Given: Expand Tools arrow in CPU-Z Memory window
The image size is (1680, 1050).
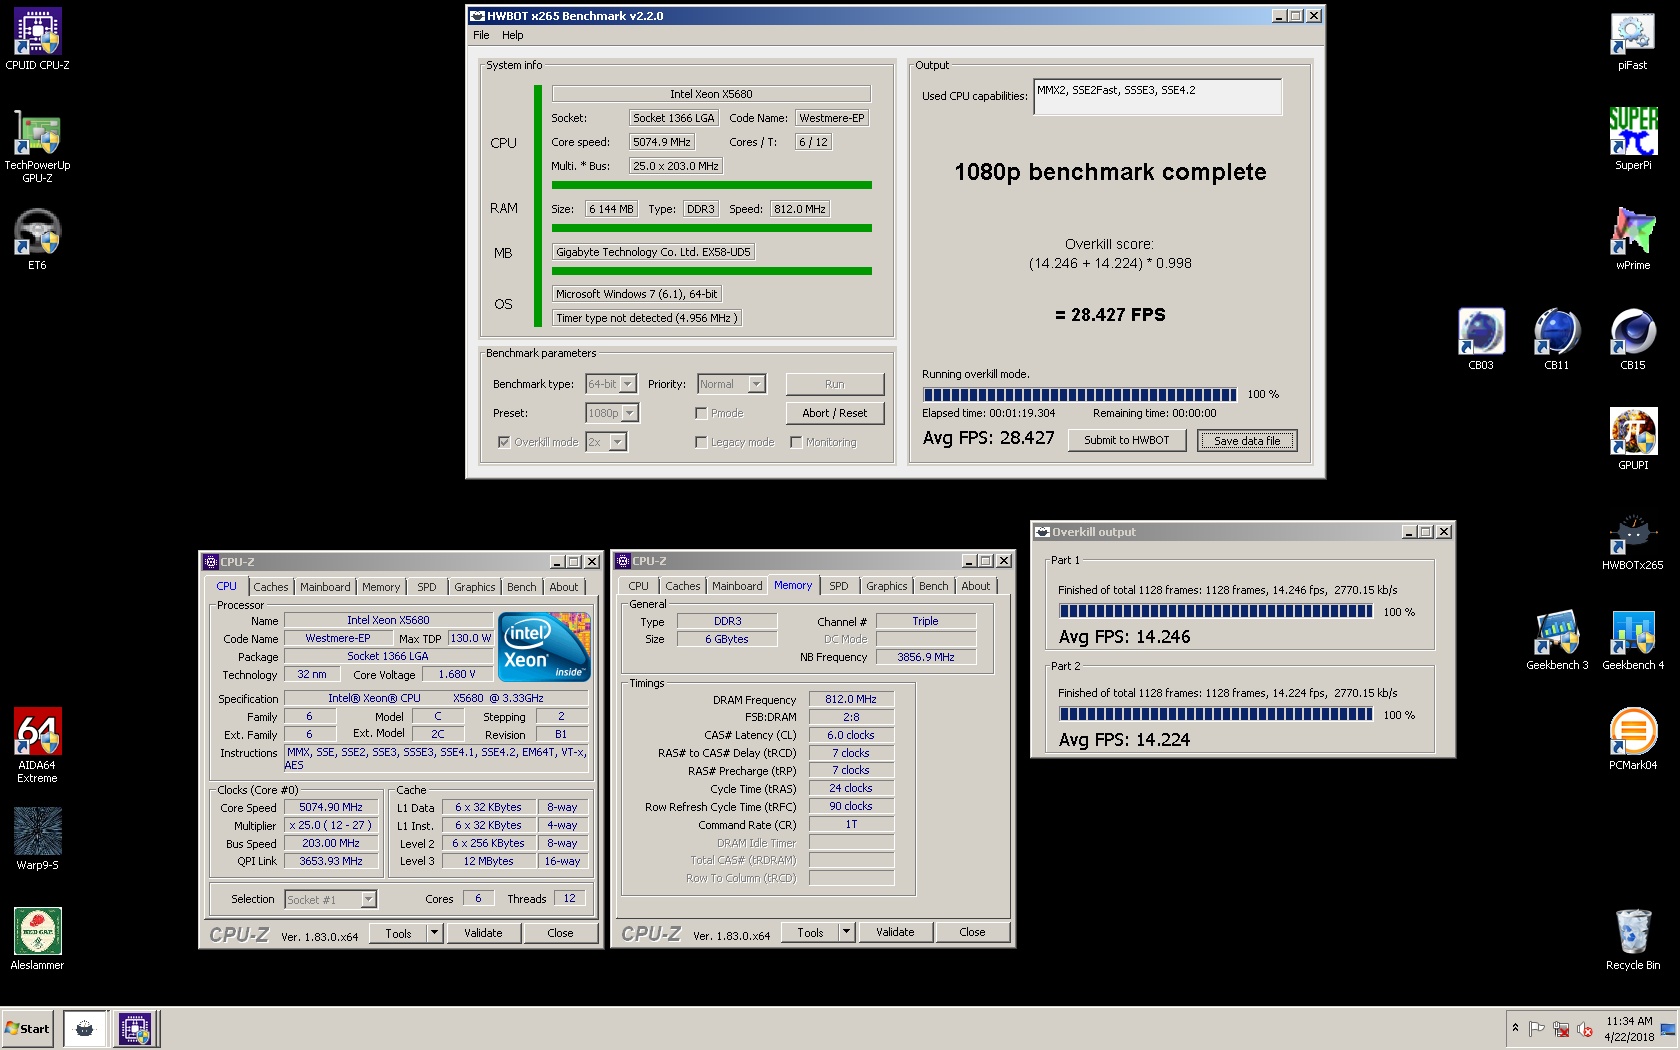Looking at the screenshot, I should coord(846,932).
